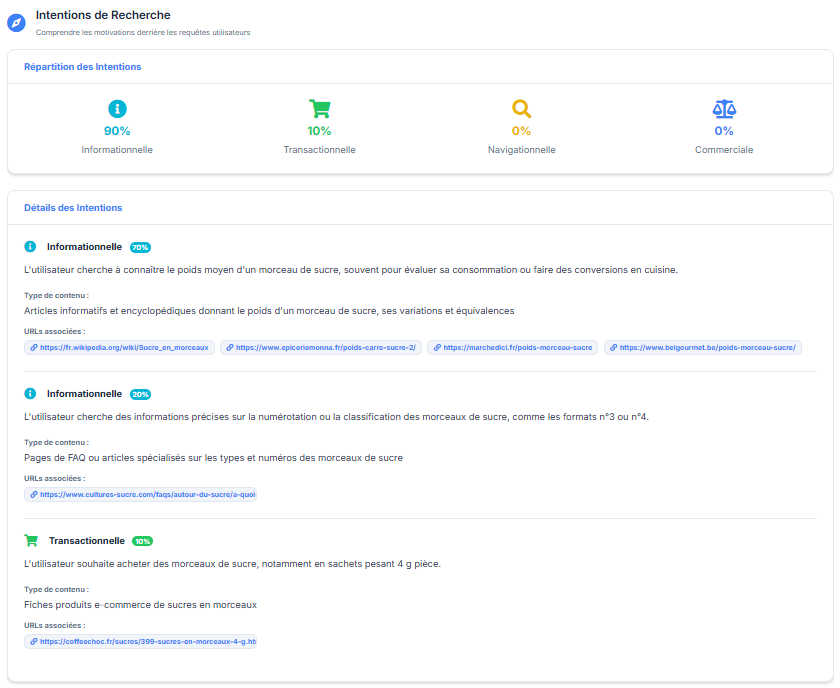Click link icon in the marchedici URL chip

coord(437,348)
